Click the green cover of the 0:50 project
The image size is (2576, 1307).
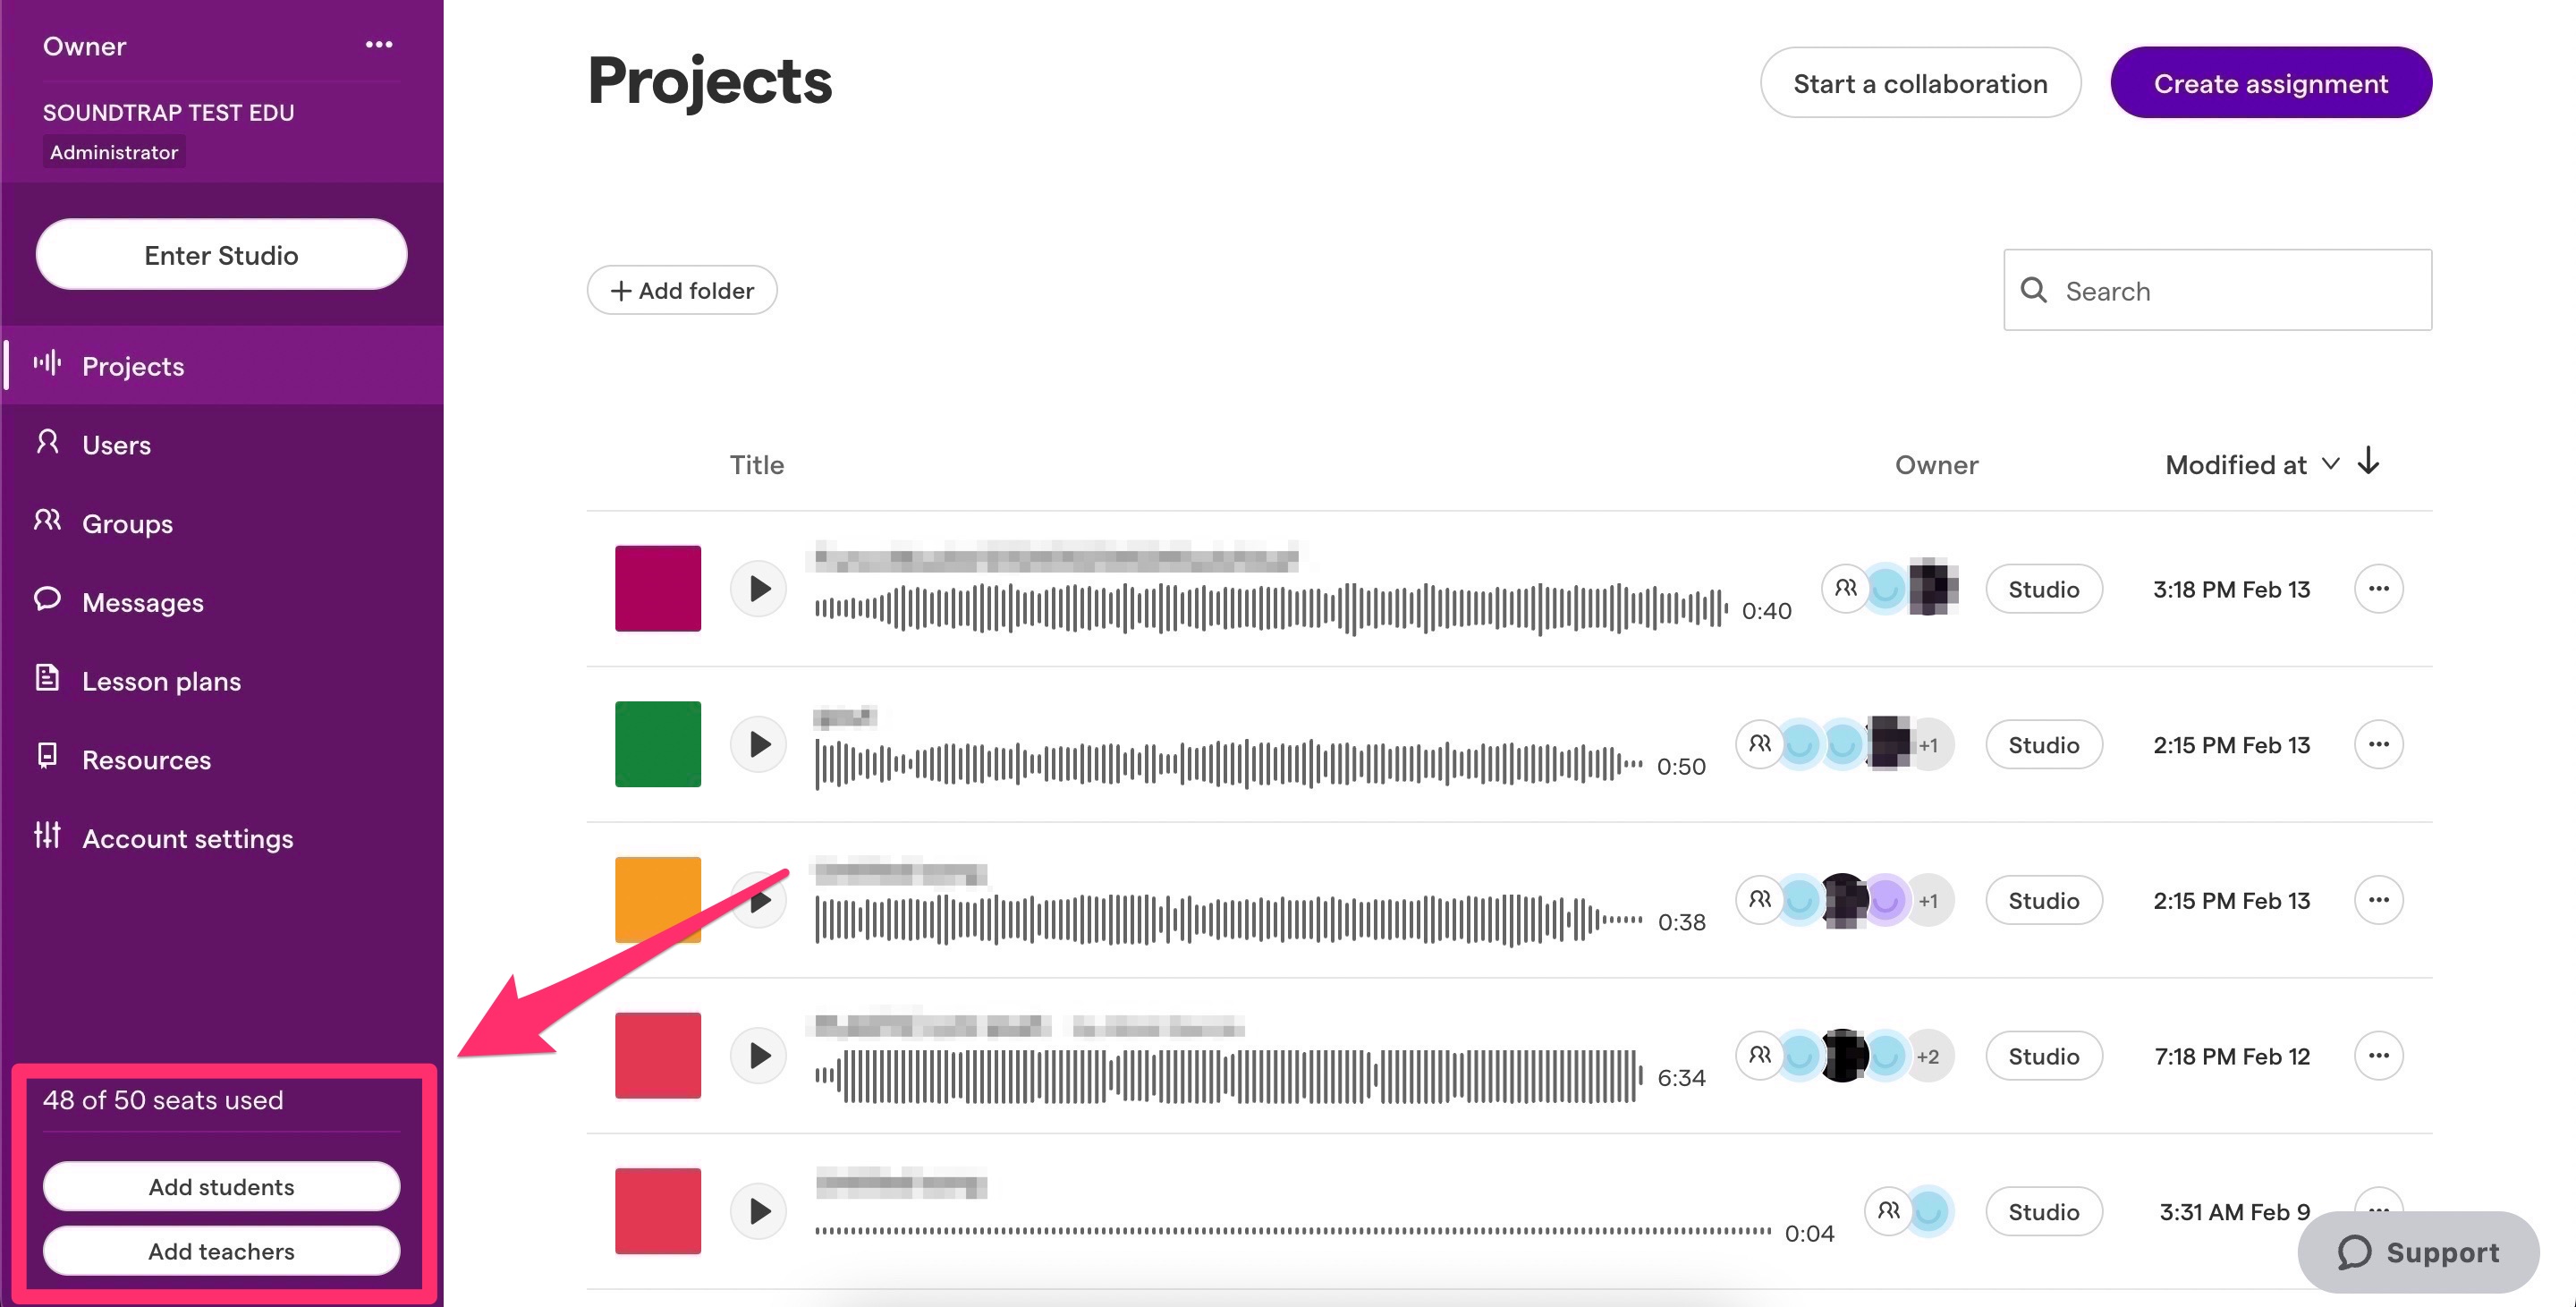658,744
